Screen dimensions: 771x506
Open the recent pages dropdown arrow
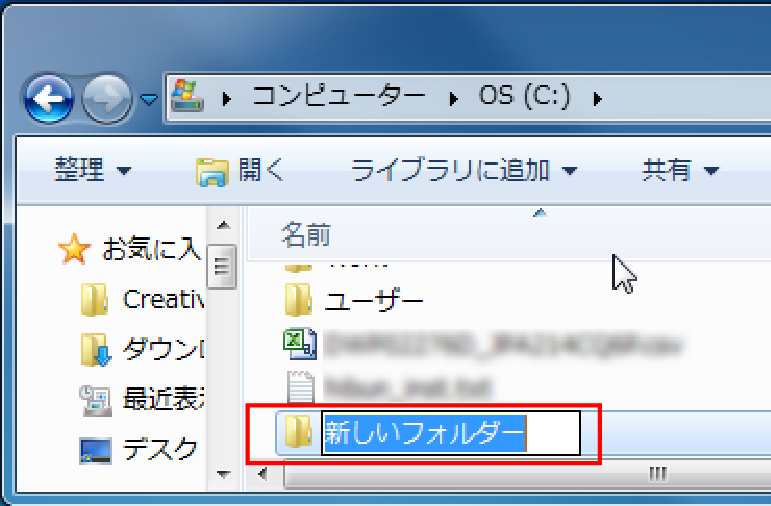tap(149, 100)
